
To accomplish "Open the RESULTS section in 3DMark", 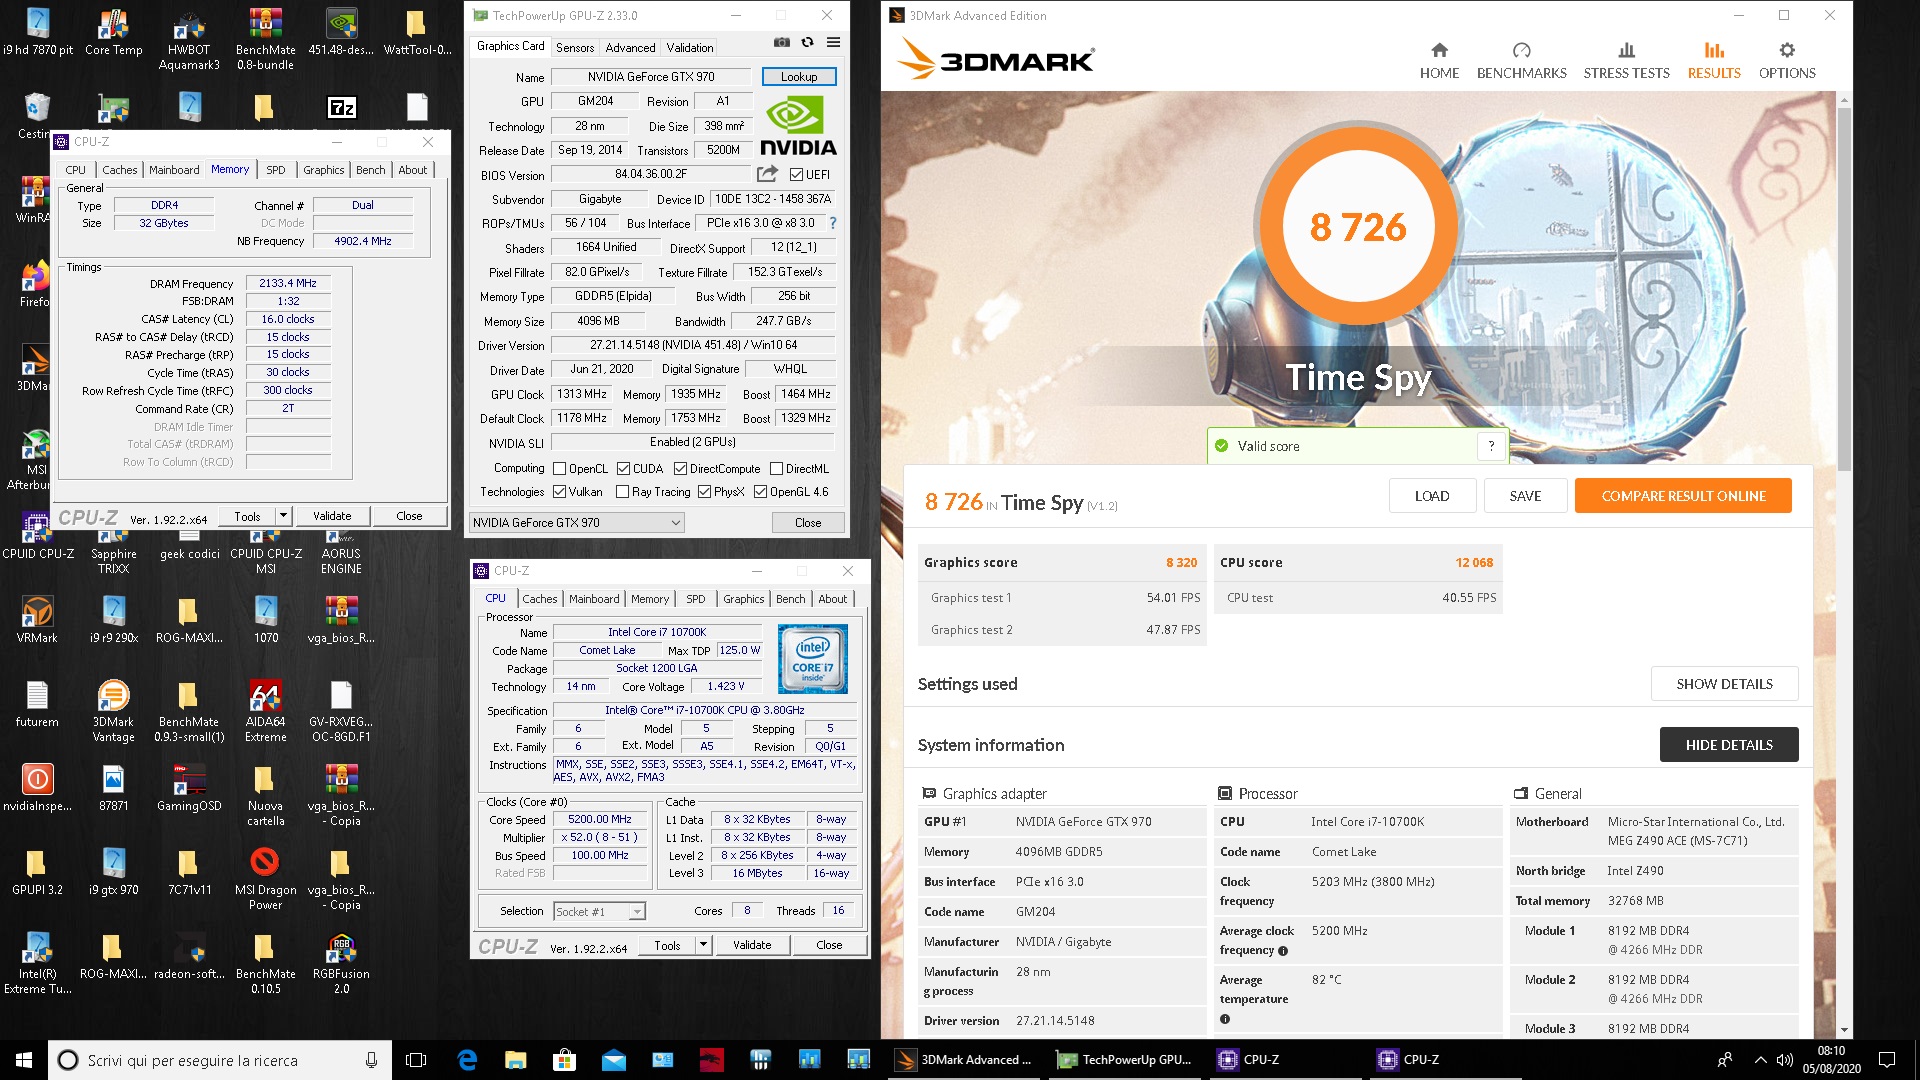I will coord(1714,61).
